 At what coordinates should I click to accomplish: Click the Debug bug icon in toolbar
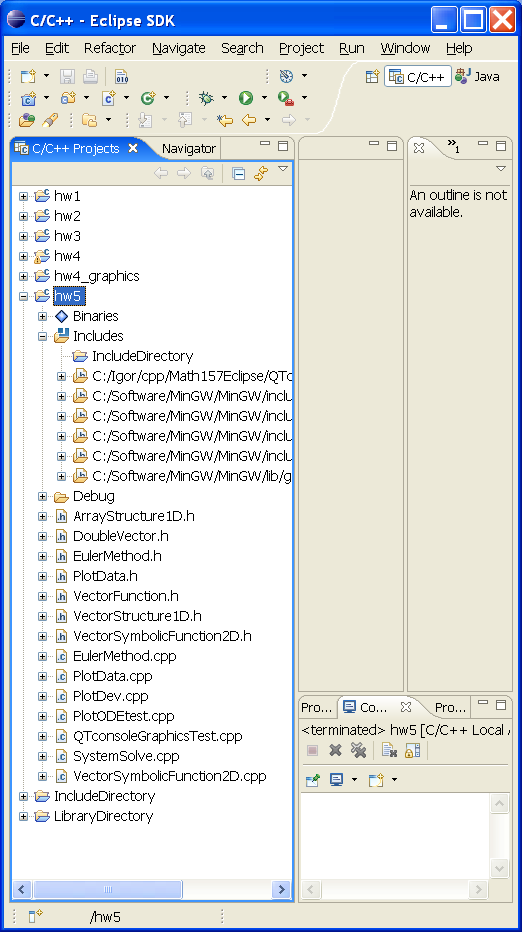click(206, 98)
